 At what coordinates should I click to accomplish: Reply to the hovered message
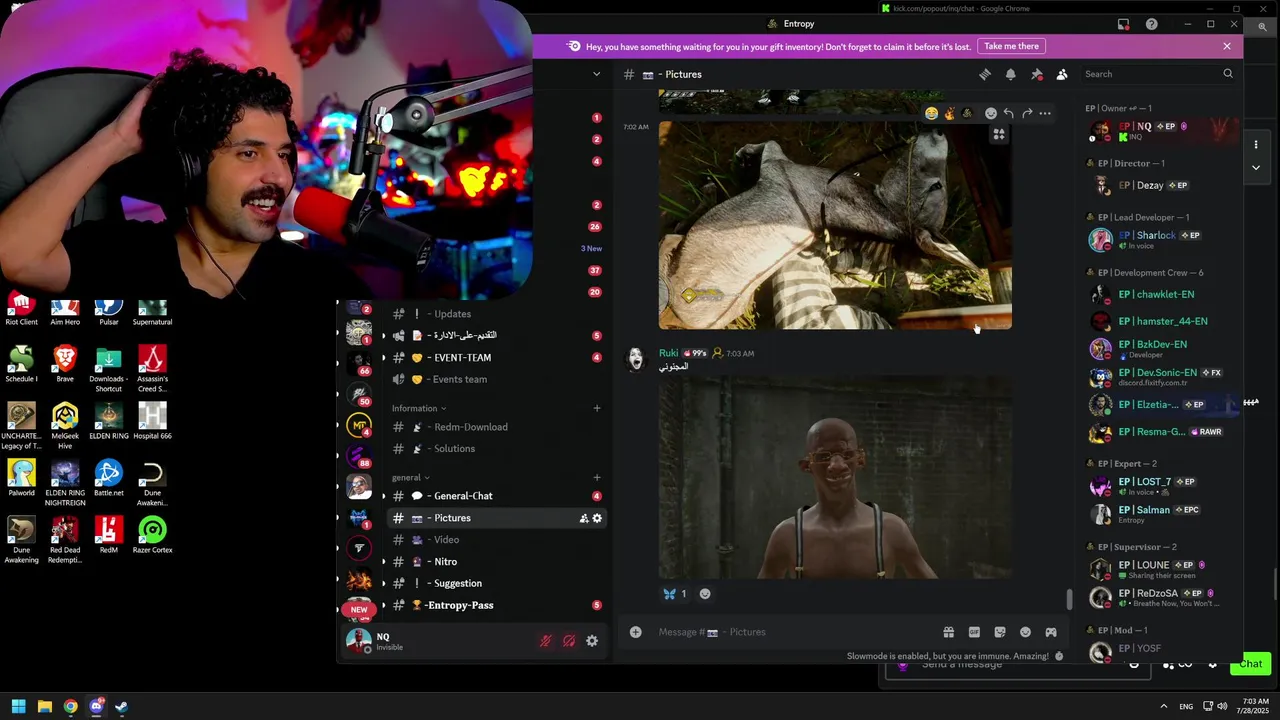(1009, 113)
